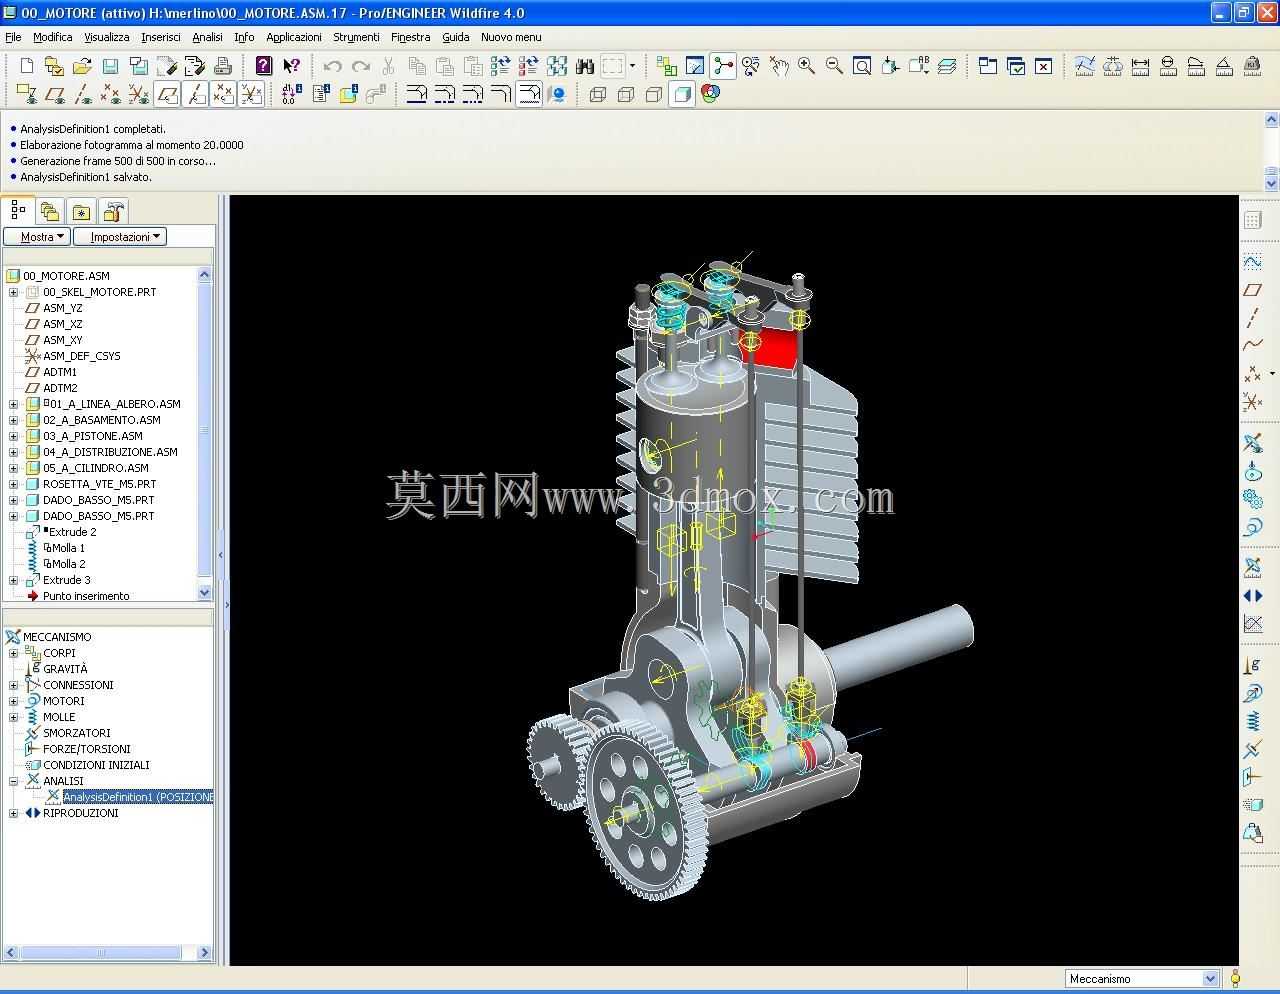
Task: Open the Applicazioni menu
Action: pos(294,37)
